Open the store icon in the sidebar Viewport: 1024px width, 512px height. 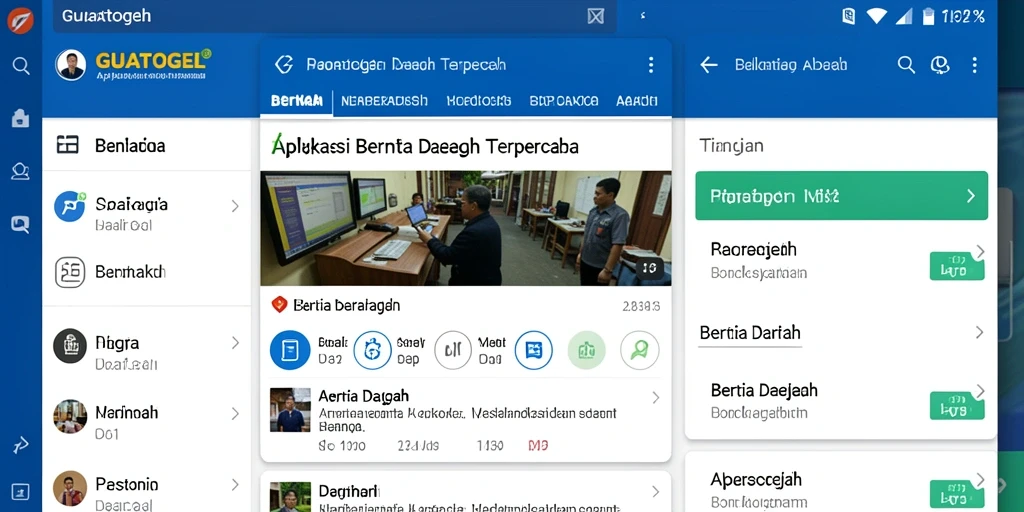[x=20, y=118]
